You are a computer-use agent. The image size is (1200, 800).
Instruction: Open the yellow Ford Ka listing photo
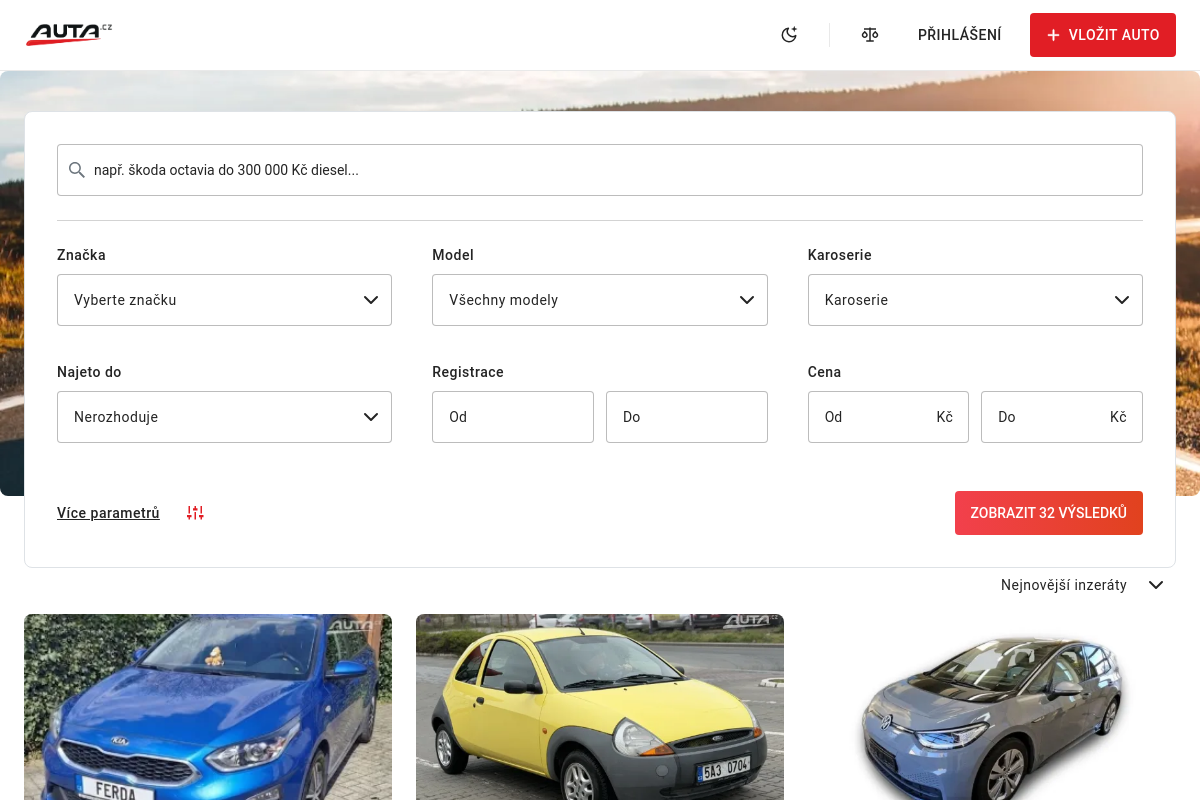coord(599,707)
